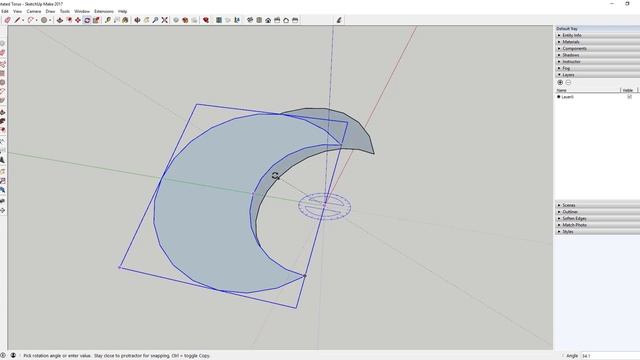Open the red-gem Extension Manager icon
The width and height of the screenshot is (640, 360).
[x=206, y=20]
